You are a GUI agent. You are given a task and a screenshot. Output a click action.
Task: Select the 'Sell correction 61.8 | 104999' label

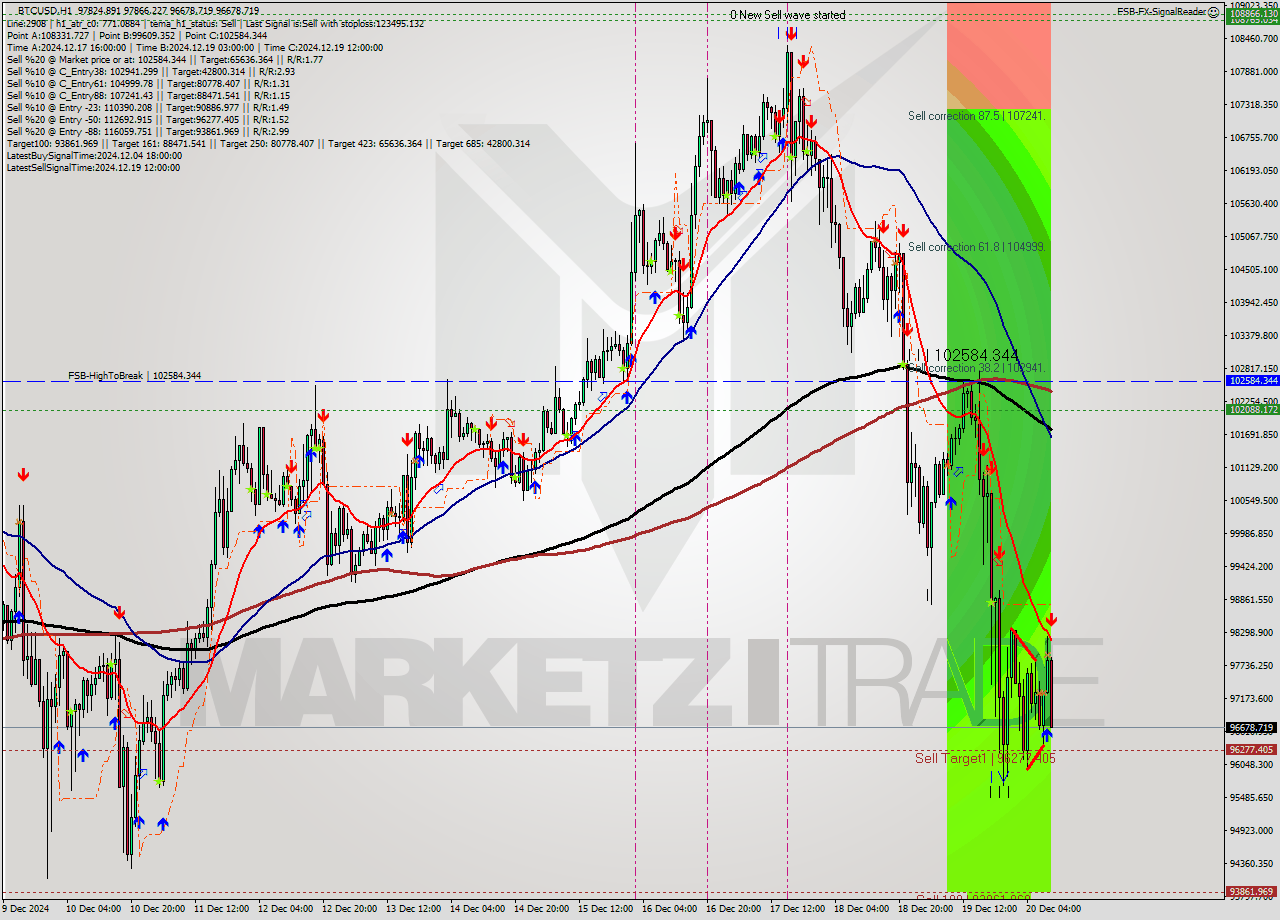[976, 247]
